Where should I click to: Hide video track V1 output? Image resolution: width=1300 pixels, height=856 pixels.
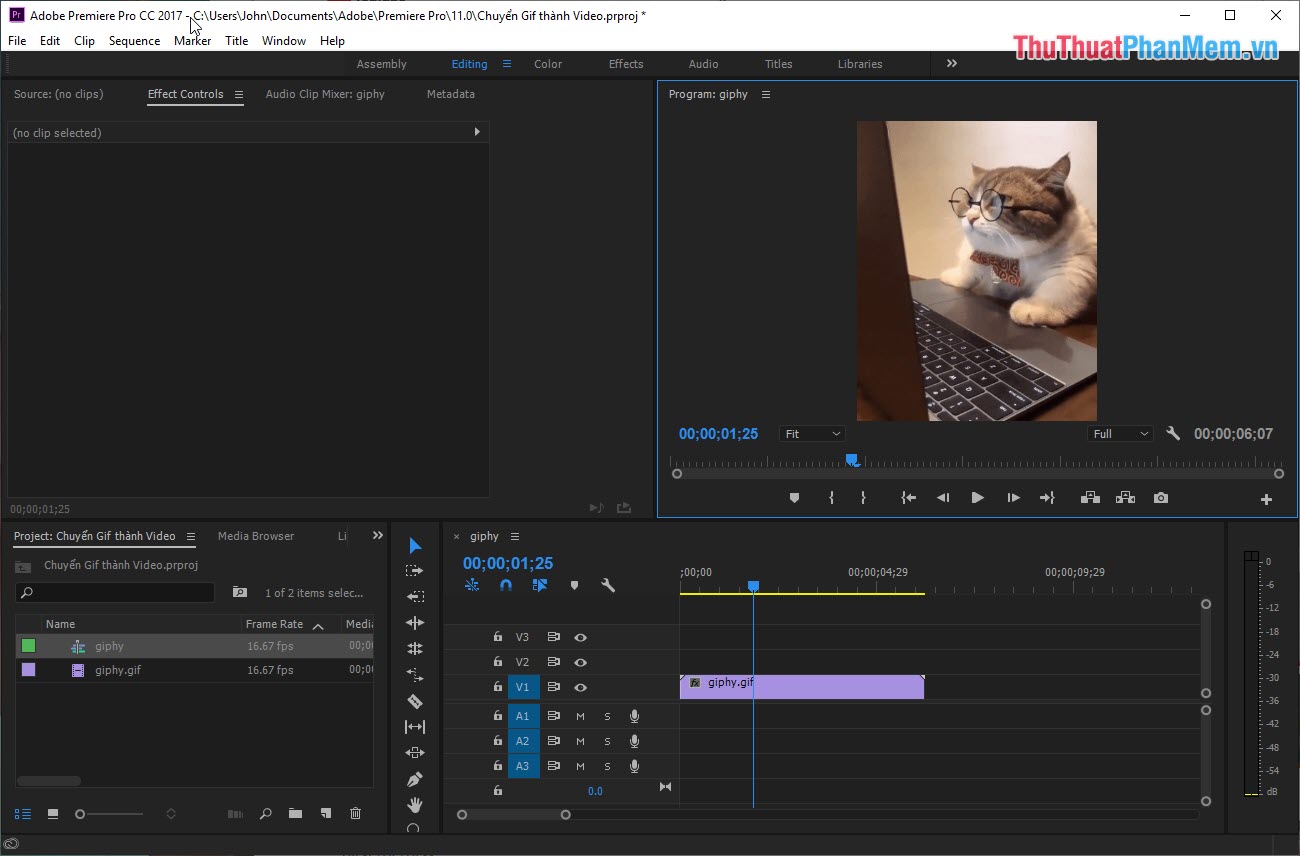[581, 687]
